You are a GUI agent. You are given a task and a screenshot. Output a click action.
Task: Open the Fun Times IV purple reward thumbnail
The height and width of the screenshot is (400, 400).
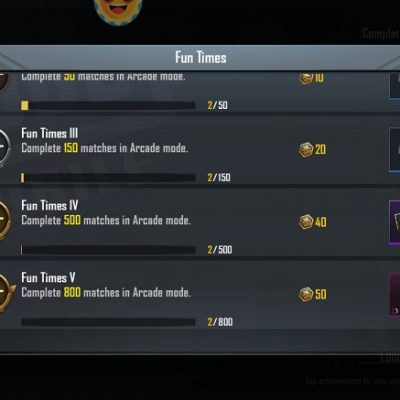(x=394, y=222)
